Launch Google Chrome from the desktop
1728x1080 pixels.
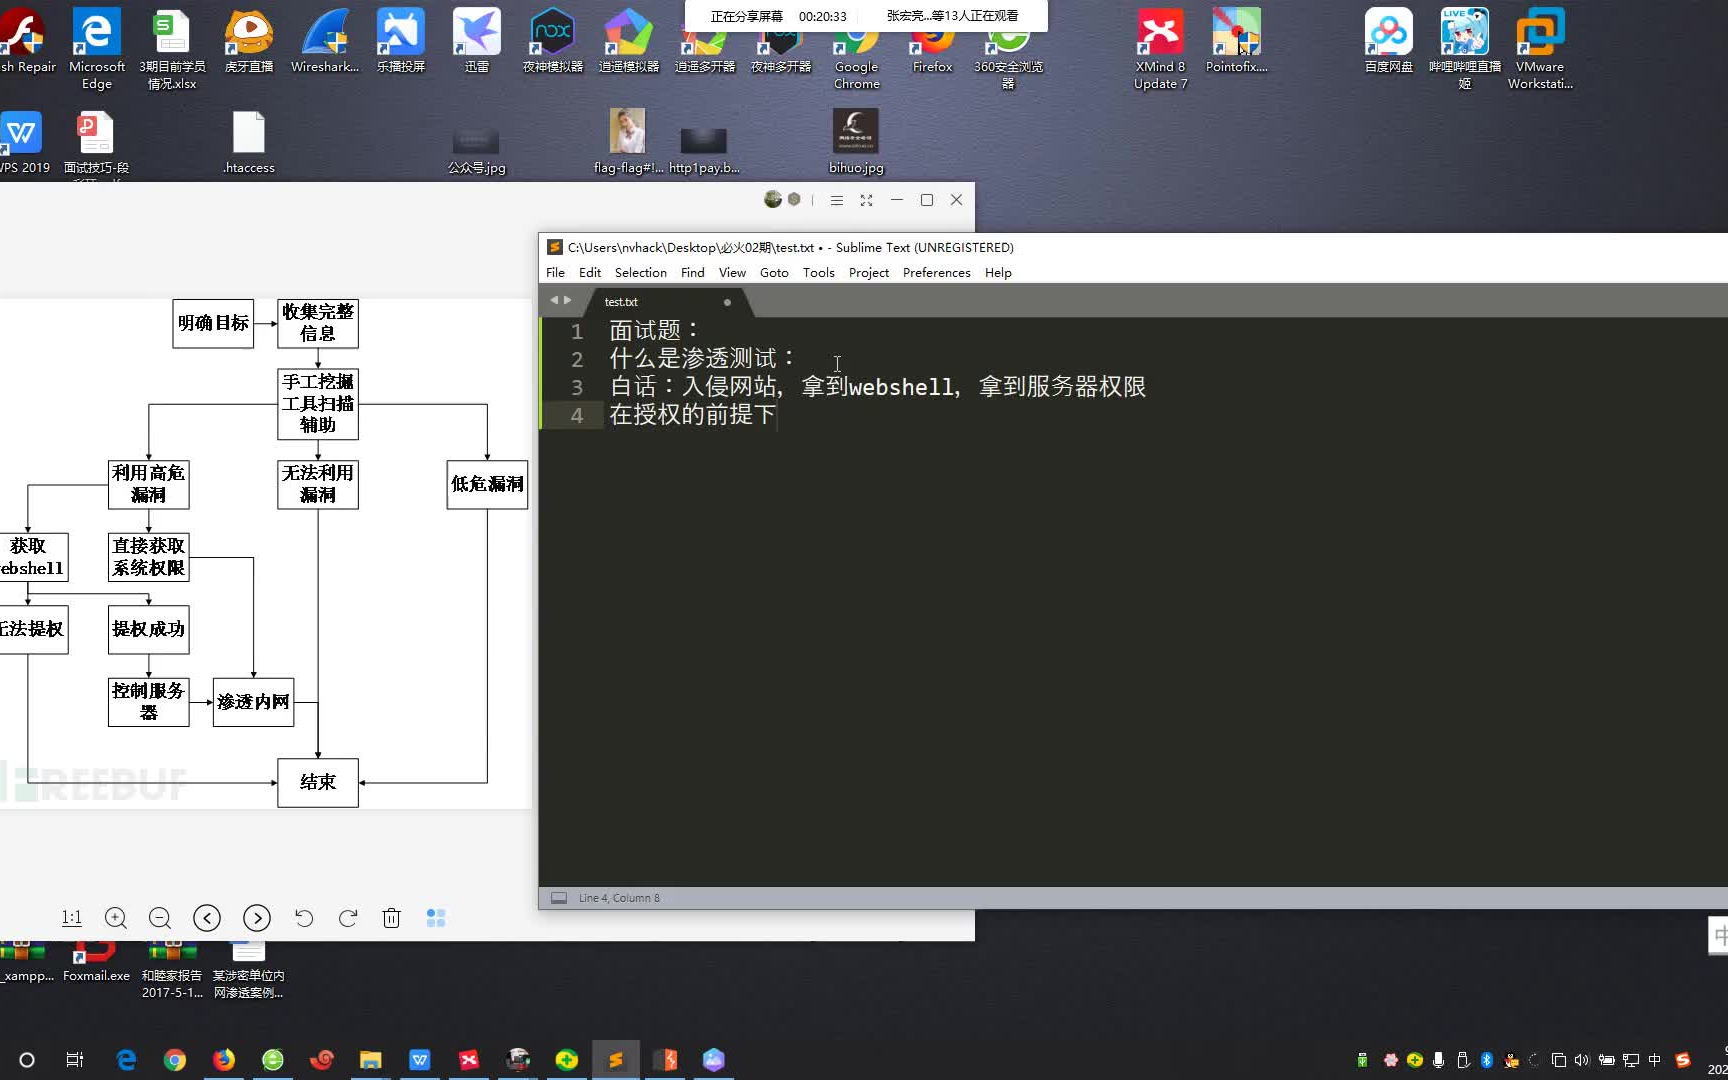click(x=856, y=40)
